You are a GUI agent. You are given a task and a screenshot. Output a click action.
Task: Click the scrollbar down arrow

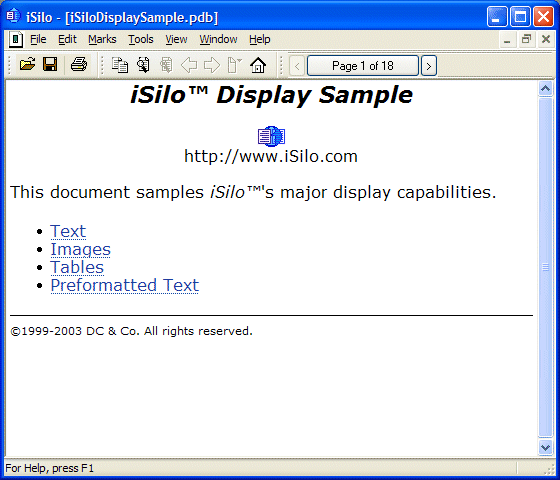point(545,447)
